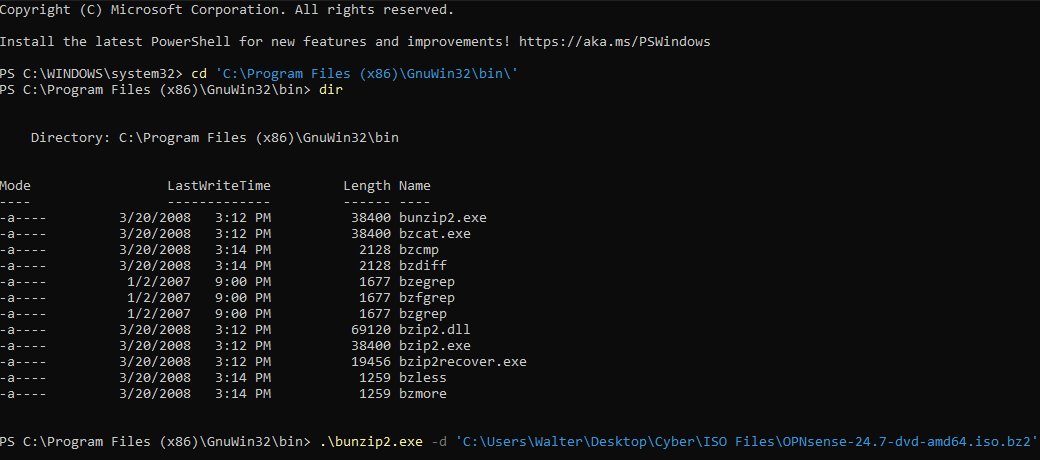Viewport: 1040px width, 460px height.
Task: Click the bzmore entry in the listing
Action: [423, 393]
